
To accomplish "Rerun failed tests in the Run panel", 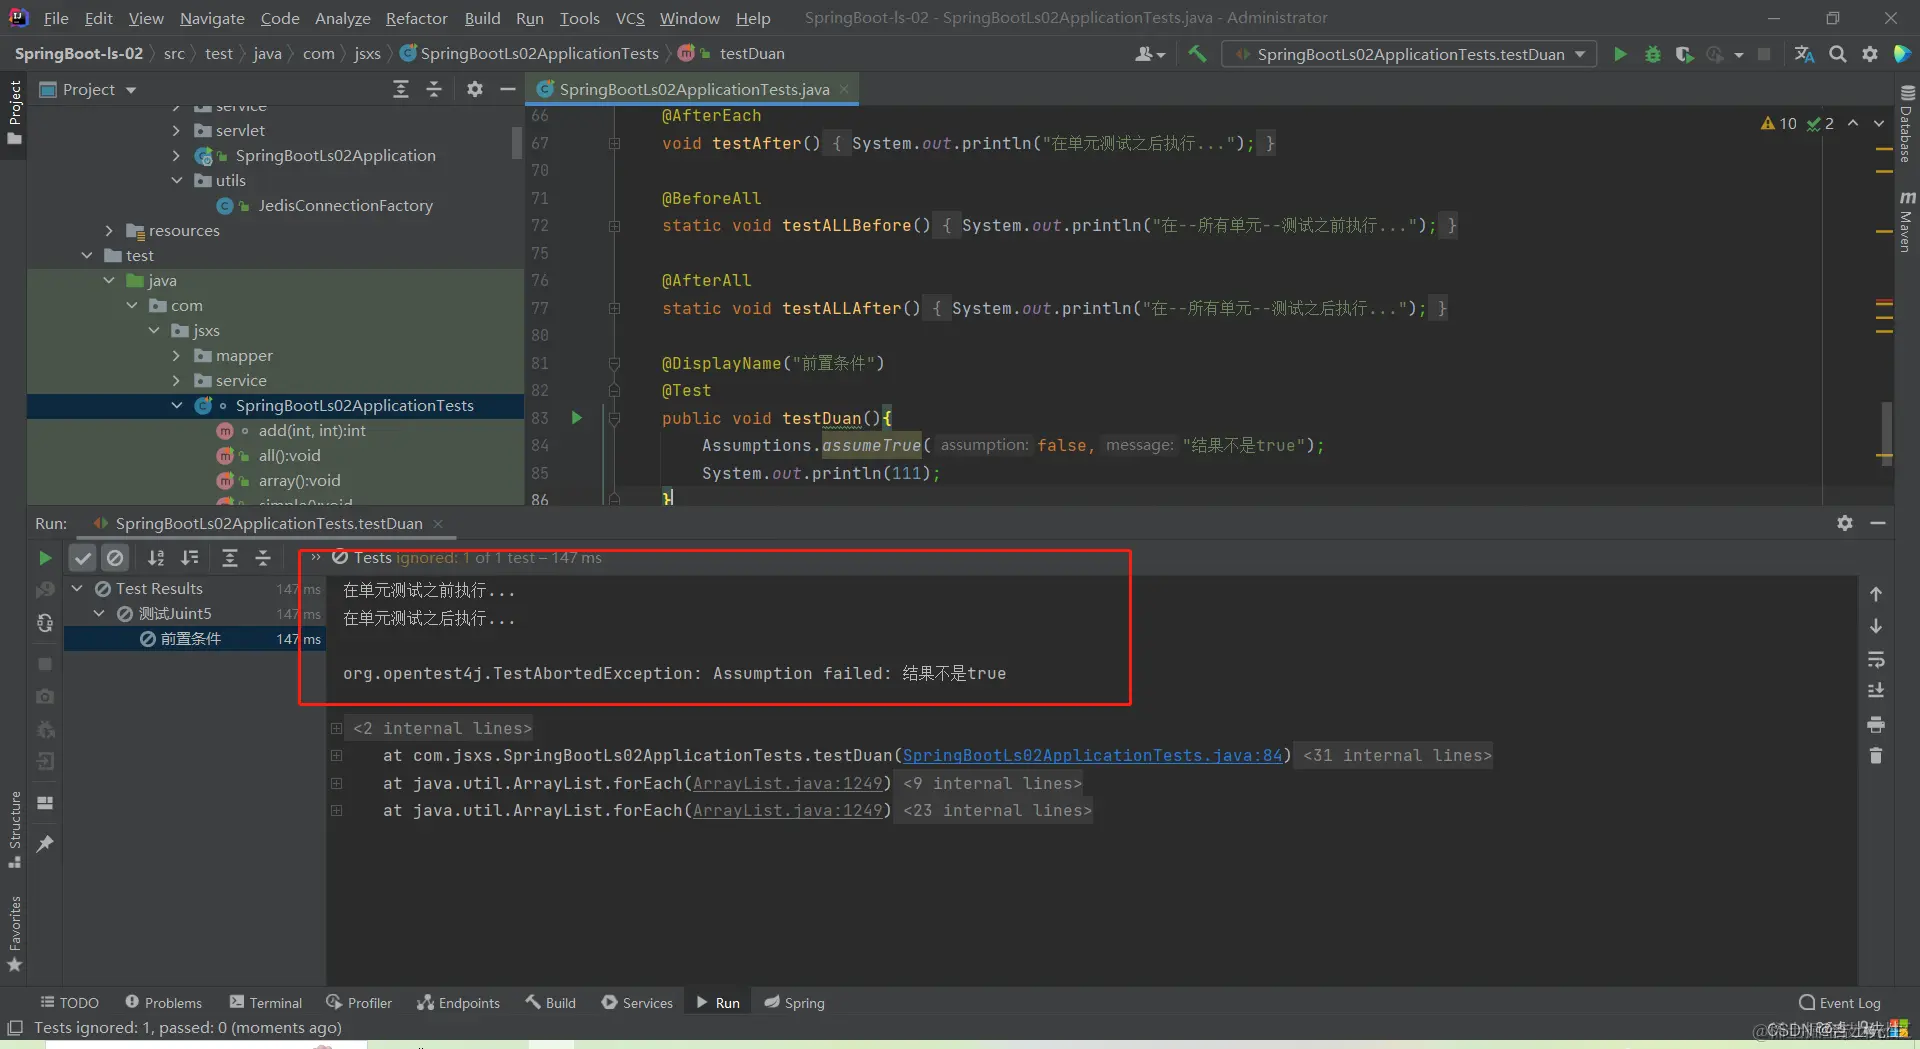I will pyautogui.click(x=45, y=590).
